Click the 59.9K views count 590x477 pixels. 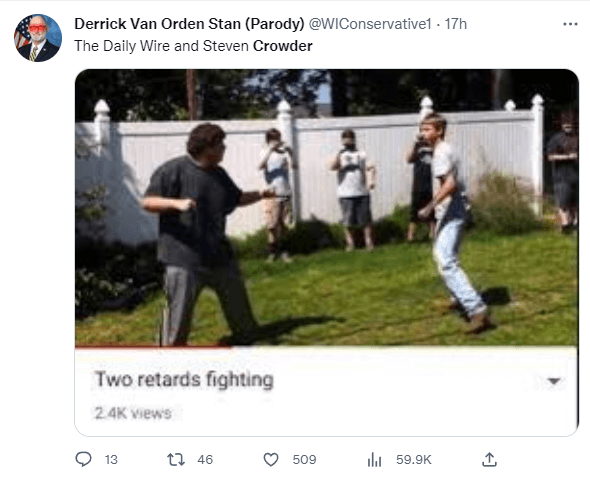[x=414, y=460]
